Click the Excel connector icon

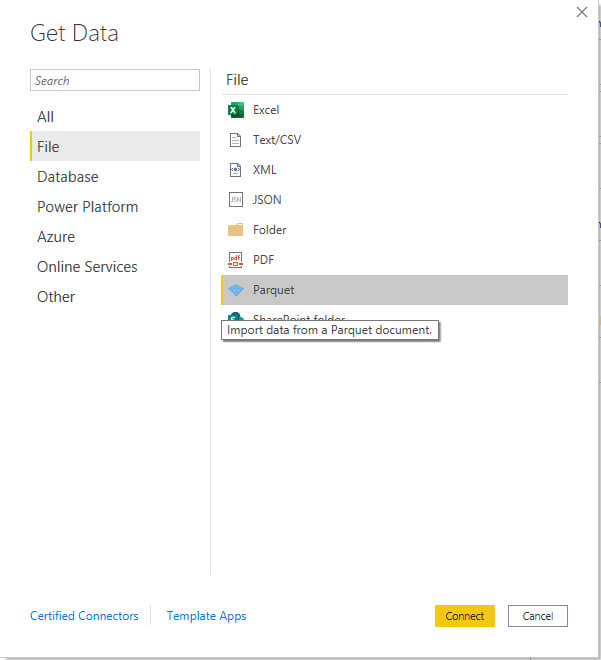236,110
